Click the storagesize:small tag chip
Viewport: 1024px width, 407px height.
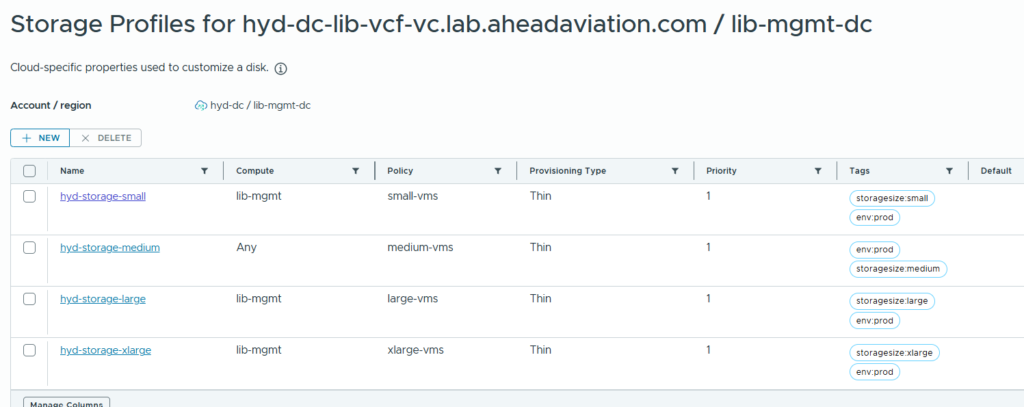(892, 198)
